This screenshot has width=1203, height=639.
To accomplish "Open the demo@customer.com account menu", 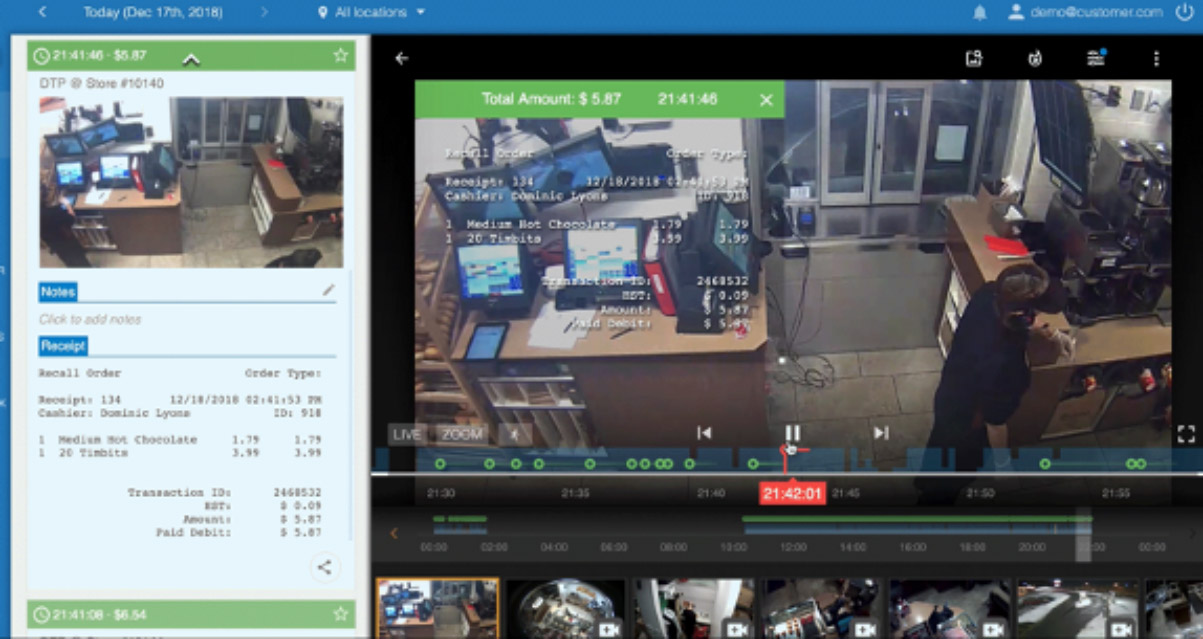I will coord(1085,12).
